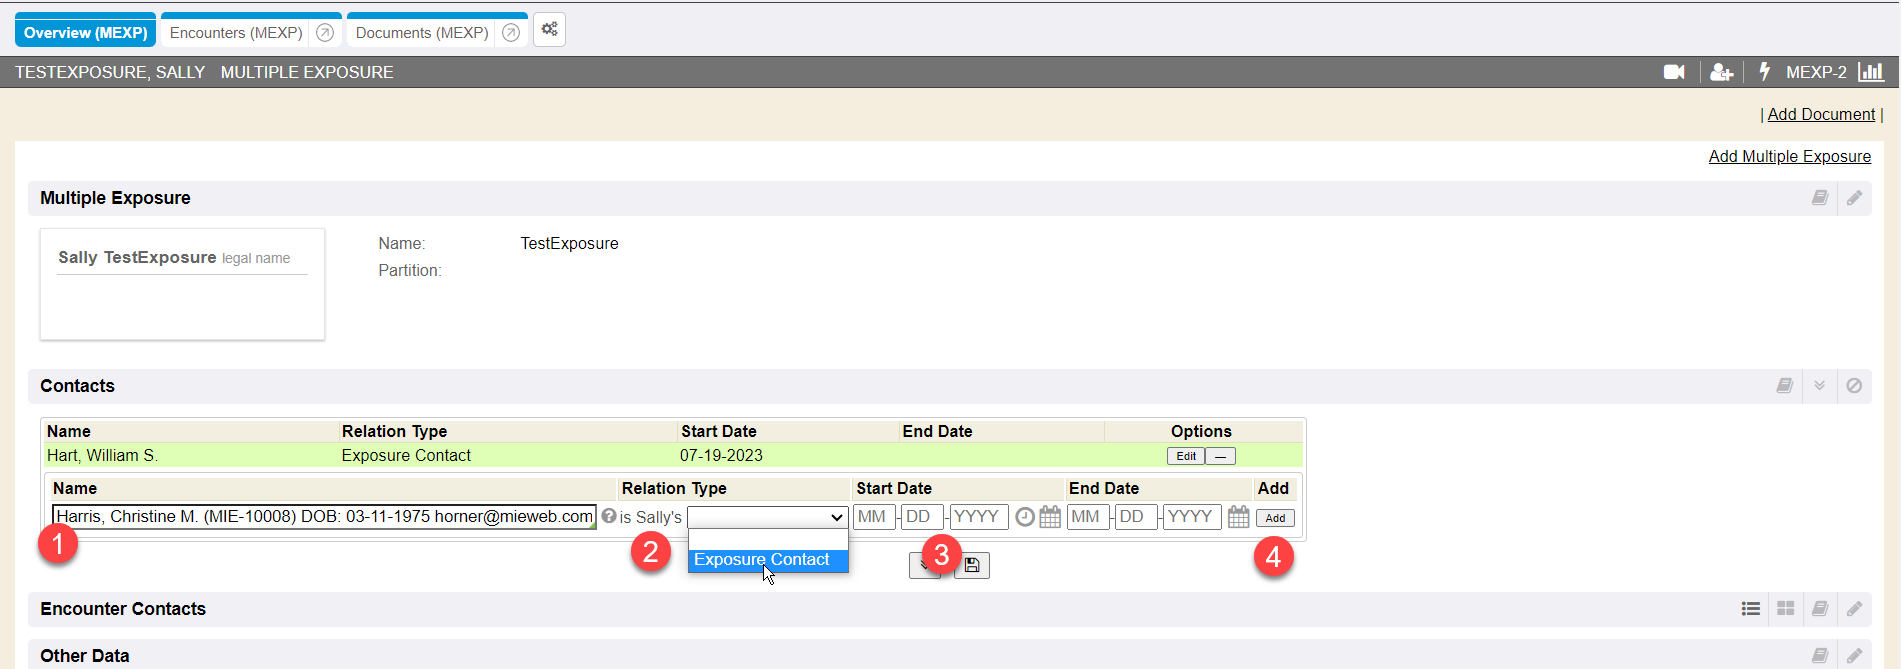
Task: Open the gears settings icon beside tabs
Action: coord(549,30)
